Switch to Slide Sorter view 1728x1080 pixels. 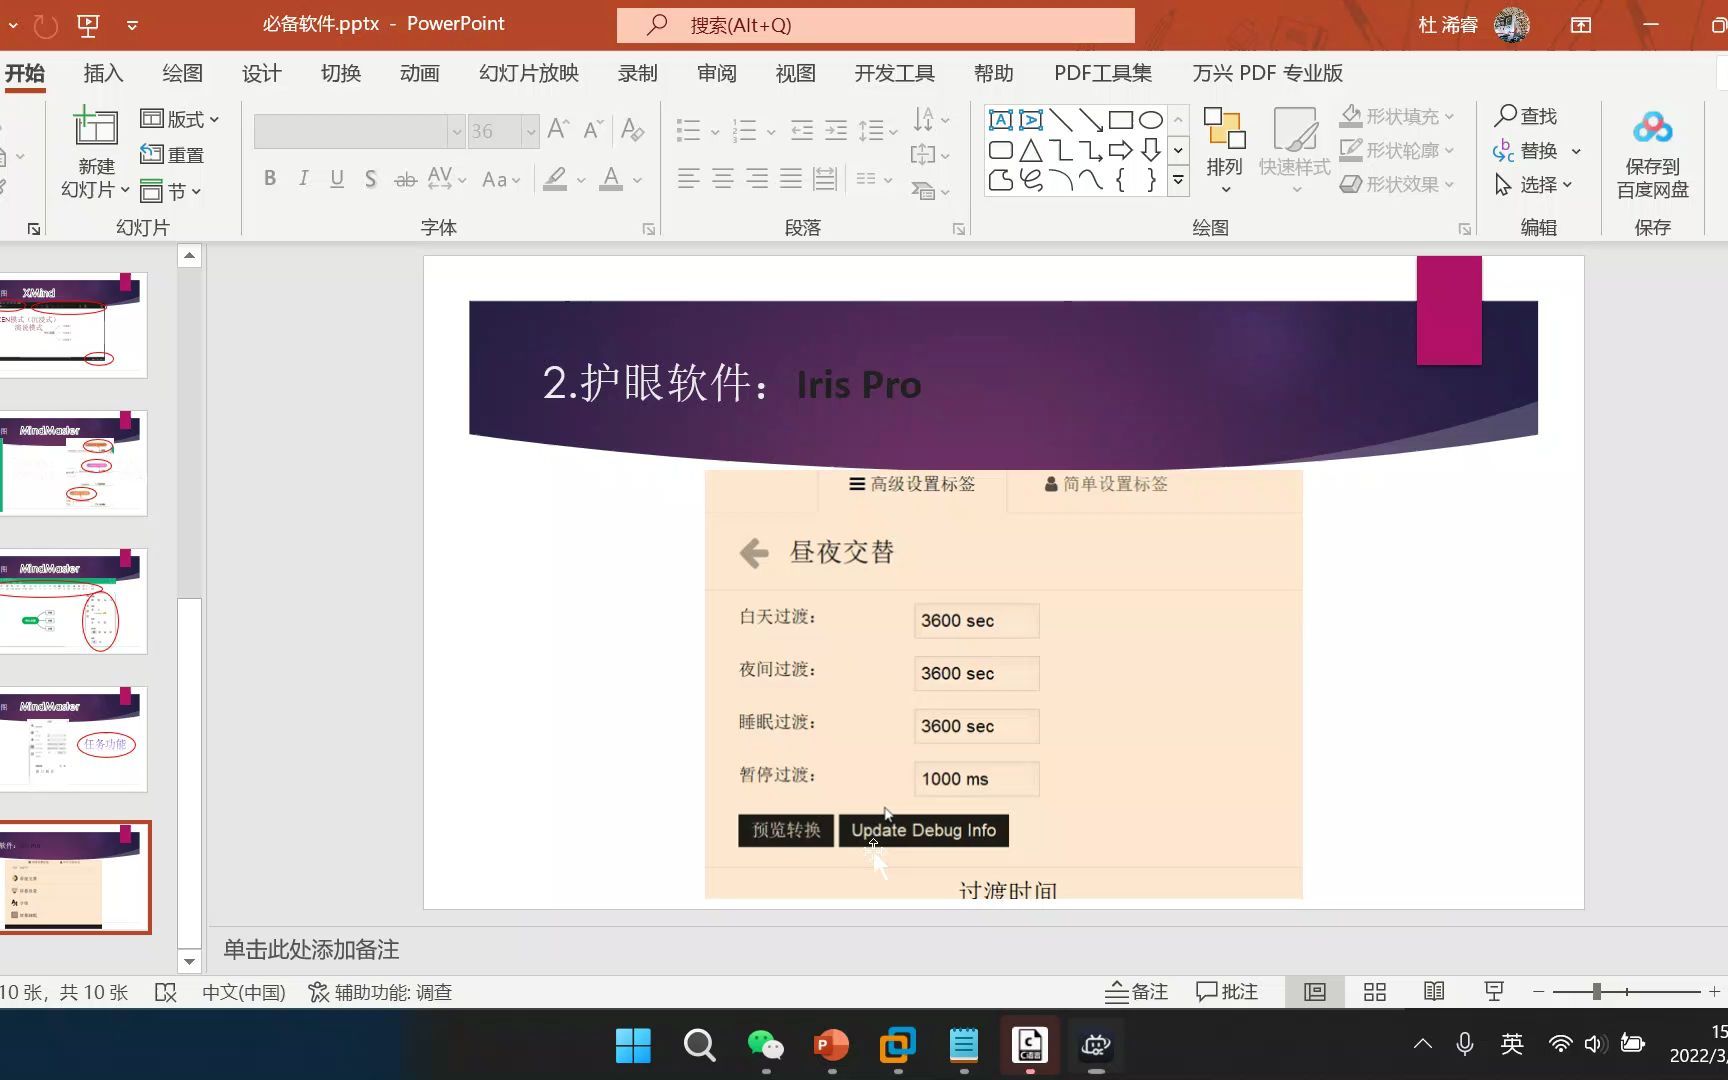(x=1375, y=992)
